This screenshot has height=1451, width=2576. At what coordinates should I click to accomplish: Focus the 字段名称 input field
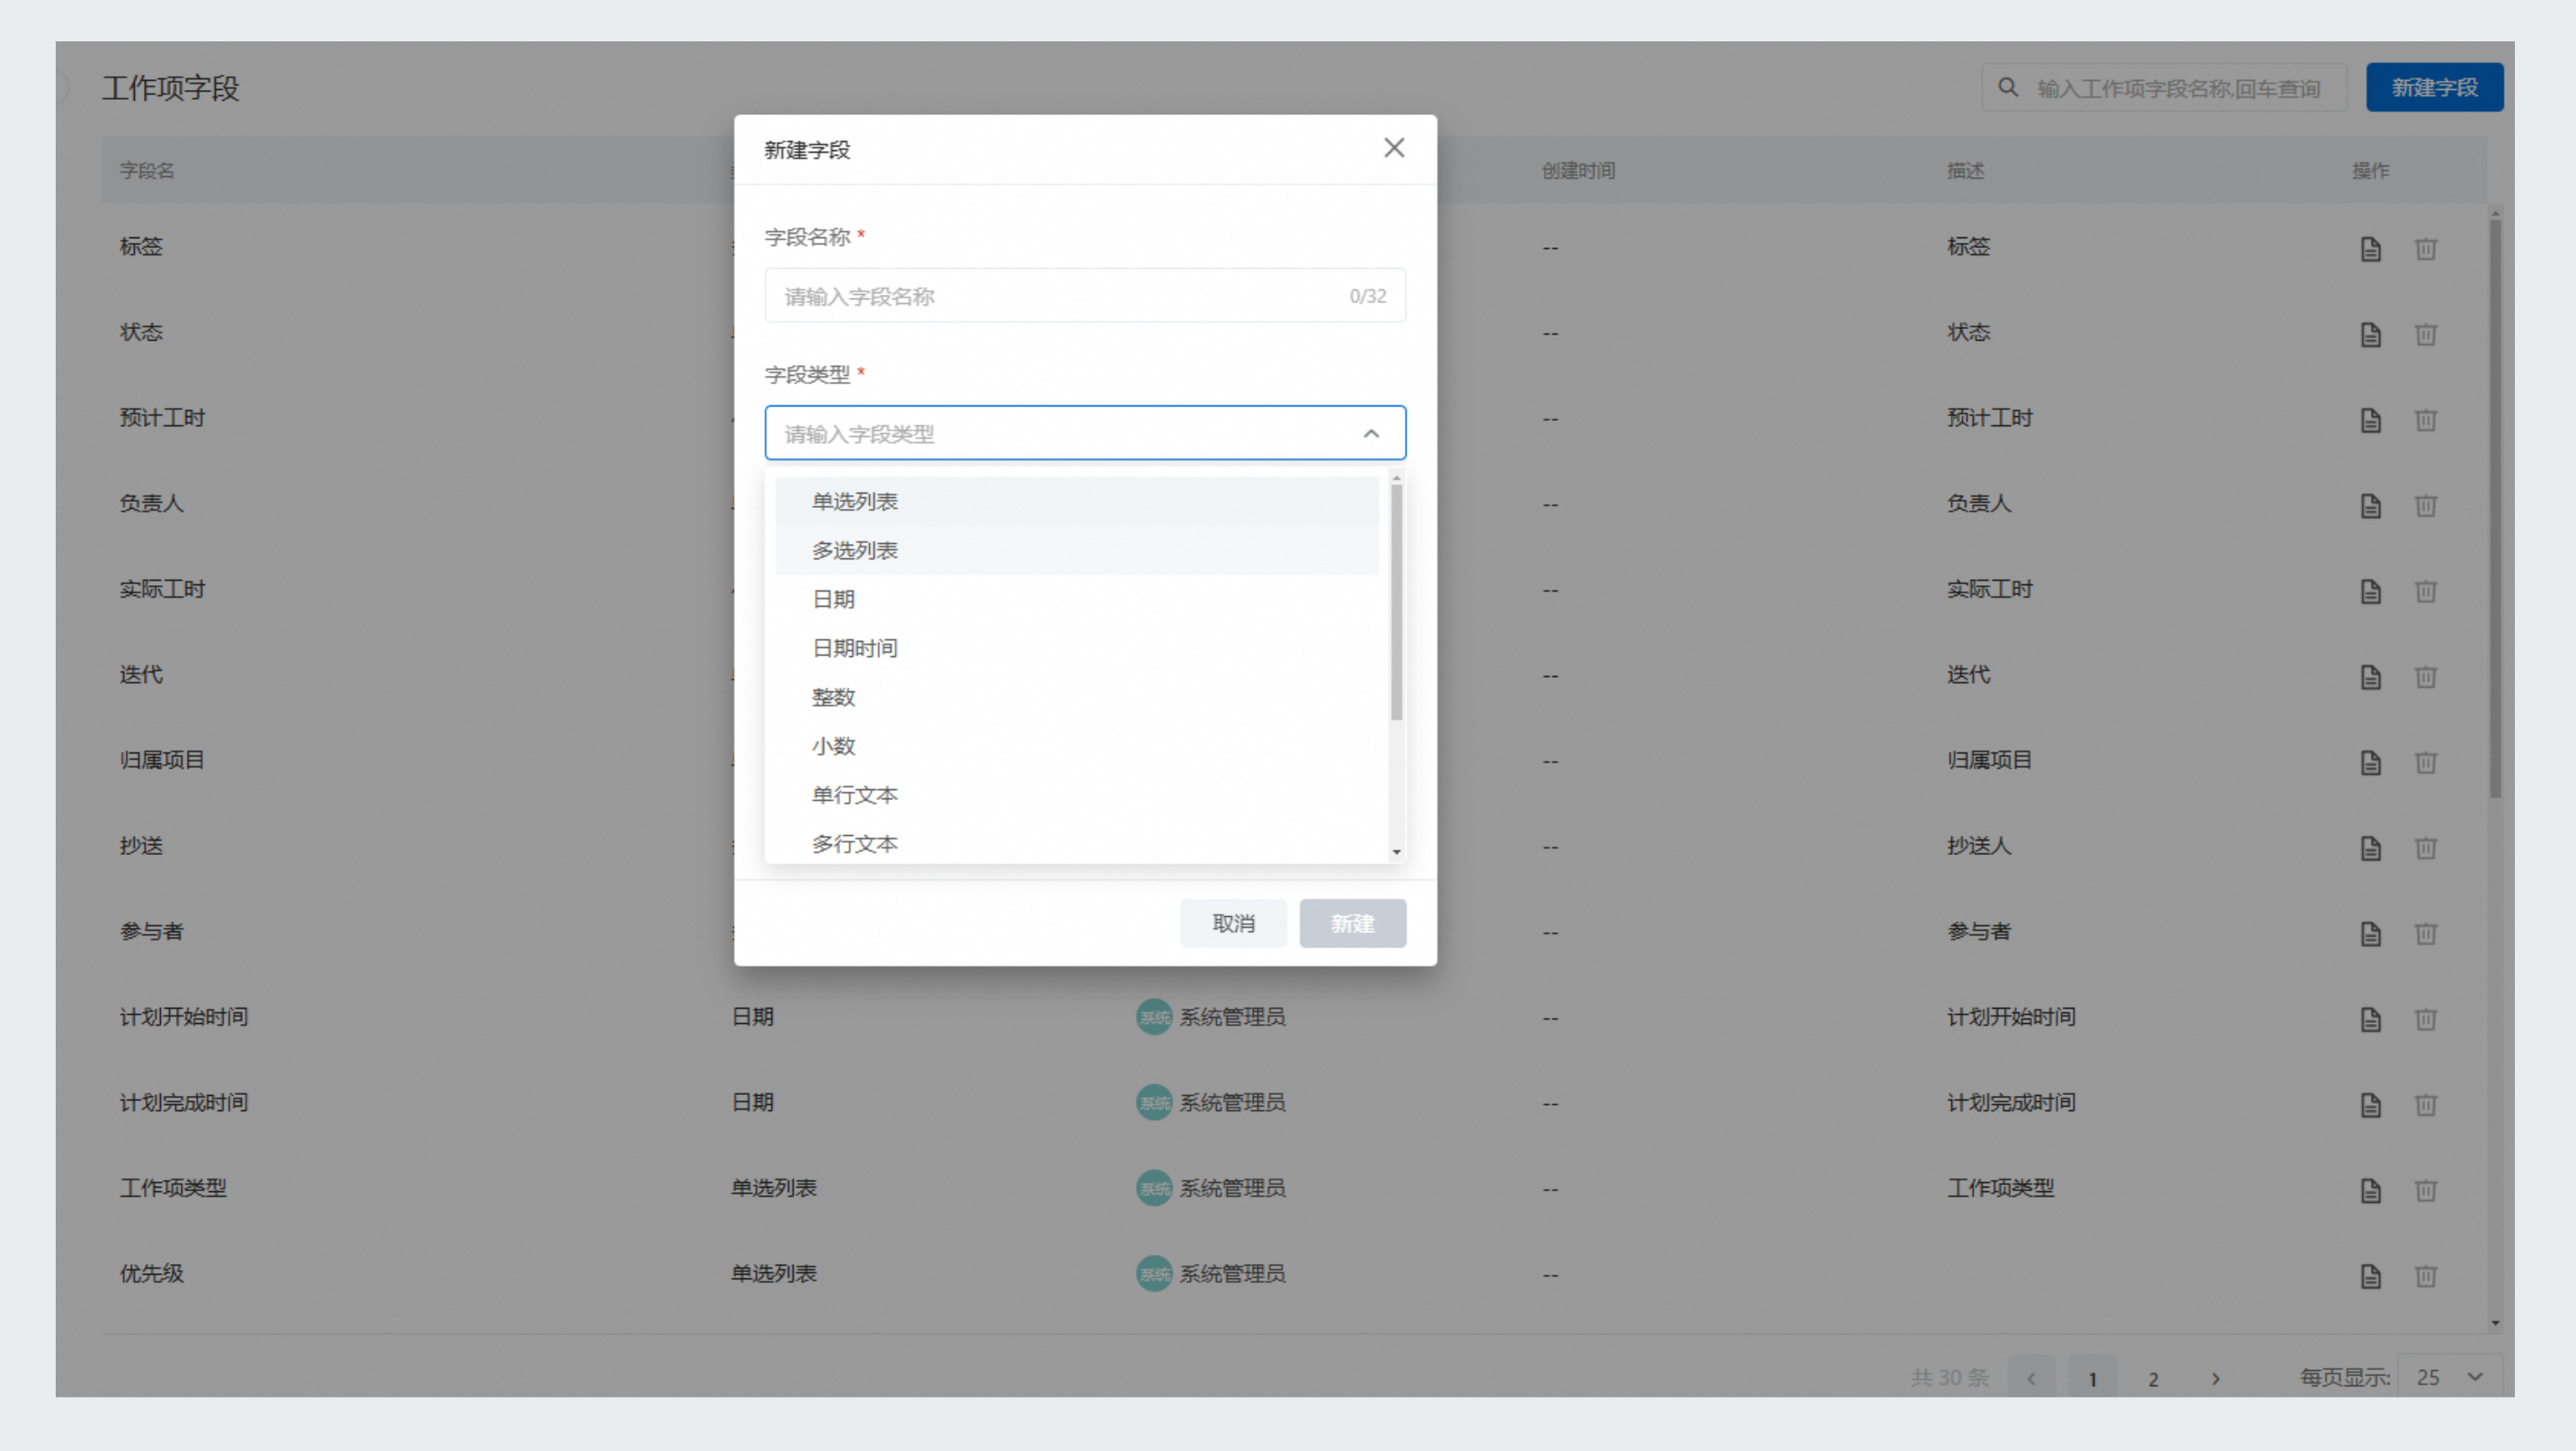pyautogui.click(x=1085, y=296)
